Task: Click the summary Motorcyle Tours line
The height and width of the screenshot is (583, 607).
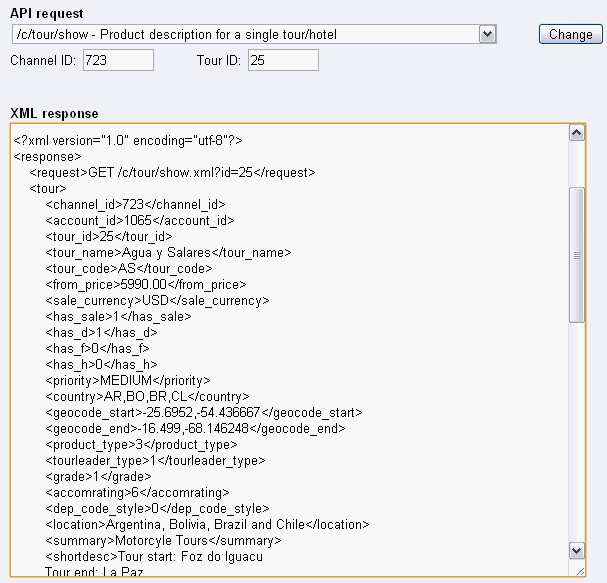Action: [x=163, y=540]
